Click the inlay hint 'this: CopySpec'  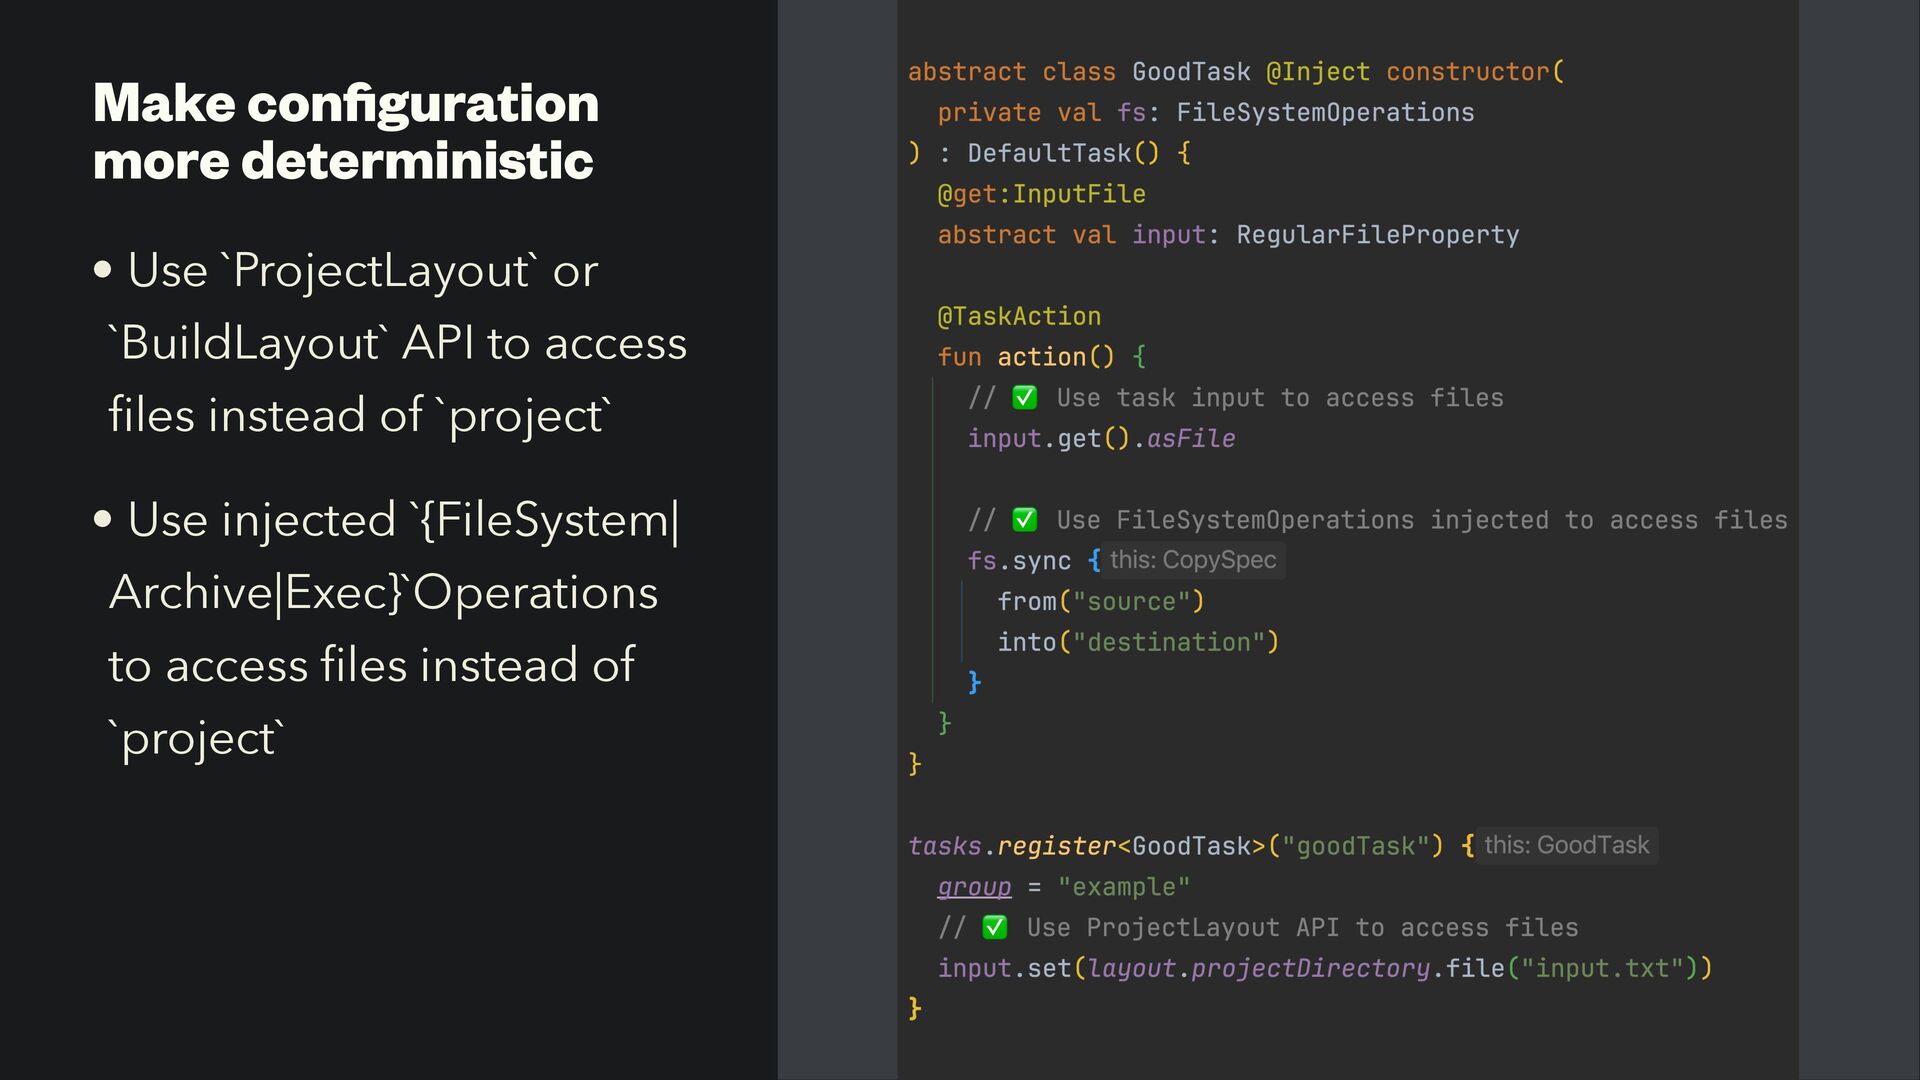1193,560
